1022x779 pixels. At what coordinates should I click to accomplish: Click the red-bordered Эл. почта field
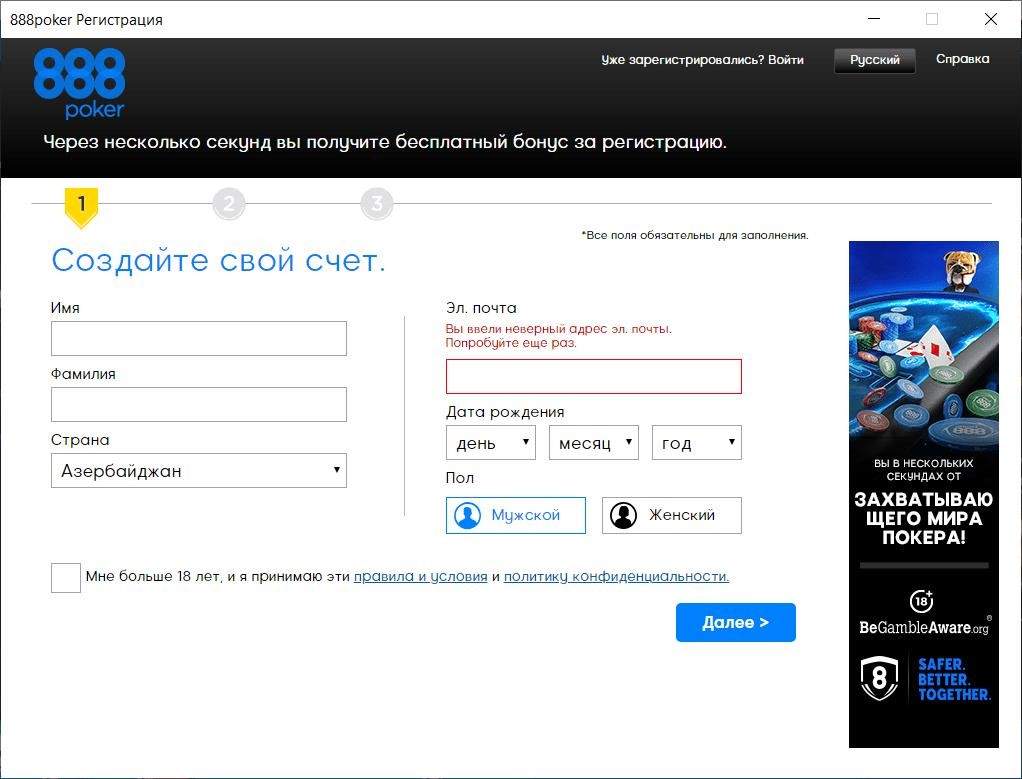tap(594, 376)
